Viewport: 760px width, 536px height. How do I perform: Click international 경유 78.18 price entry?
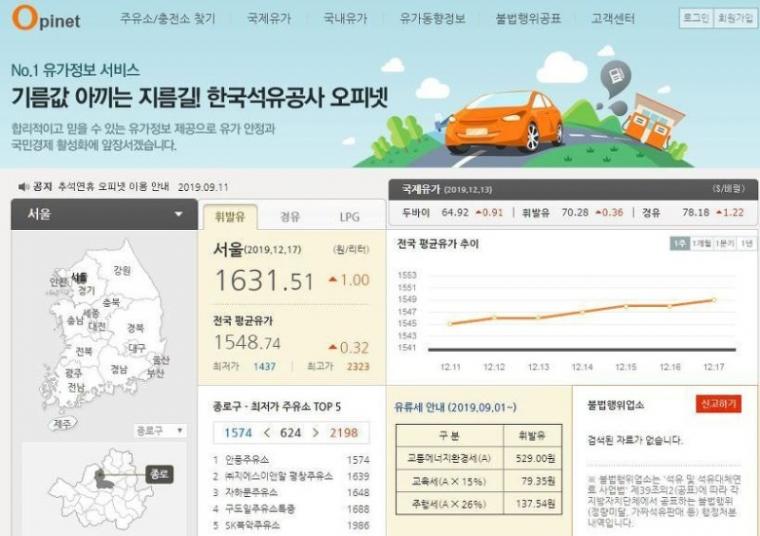click(693, 212)
